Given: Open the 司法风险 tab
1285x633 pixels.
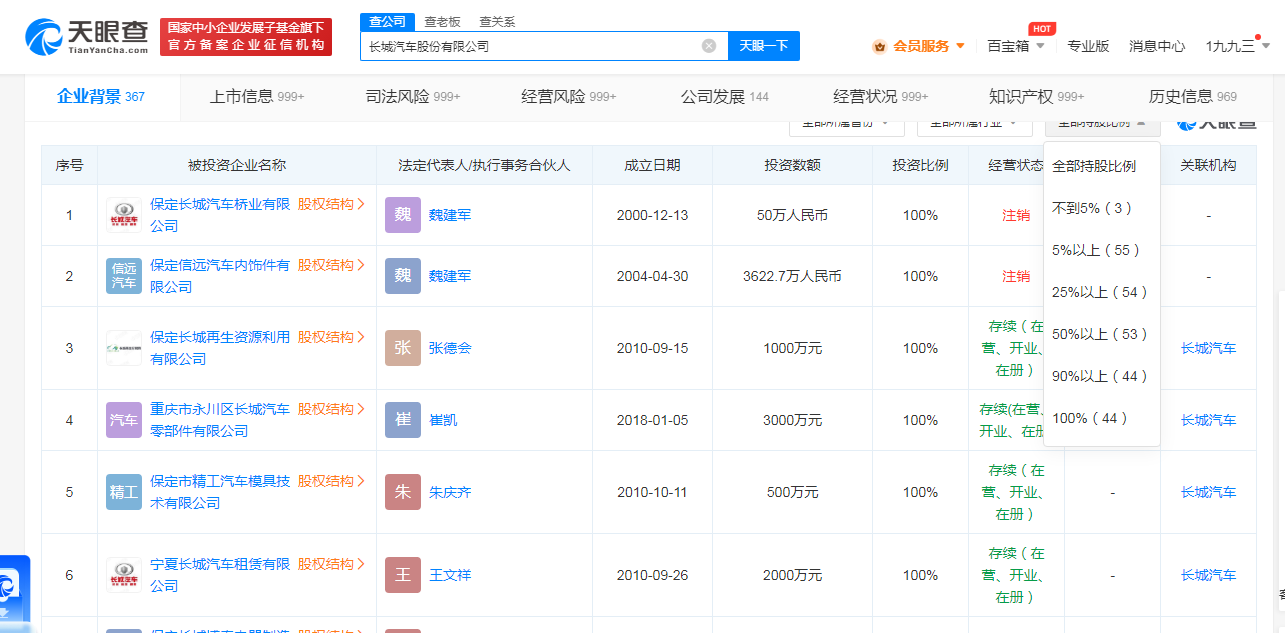Looking at the screenshot, I should click(x=413, y=97).
